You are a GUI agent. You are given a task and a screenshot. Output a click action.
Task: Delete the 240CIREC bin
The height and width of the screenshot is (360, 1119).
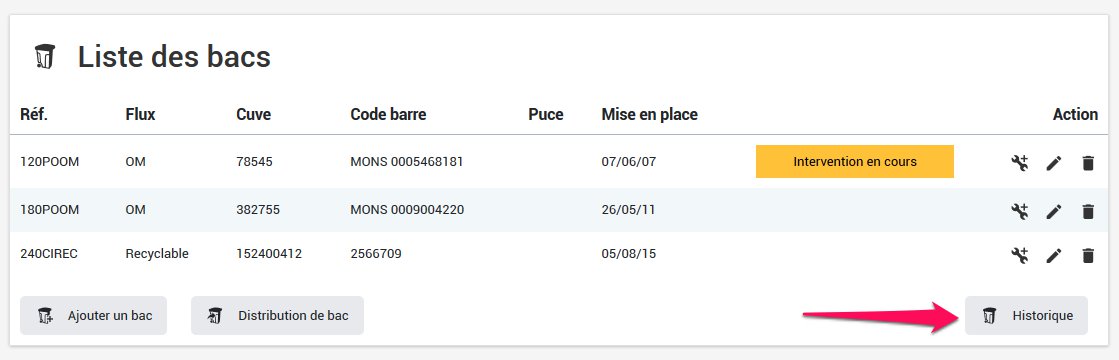pos(1088,256)
